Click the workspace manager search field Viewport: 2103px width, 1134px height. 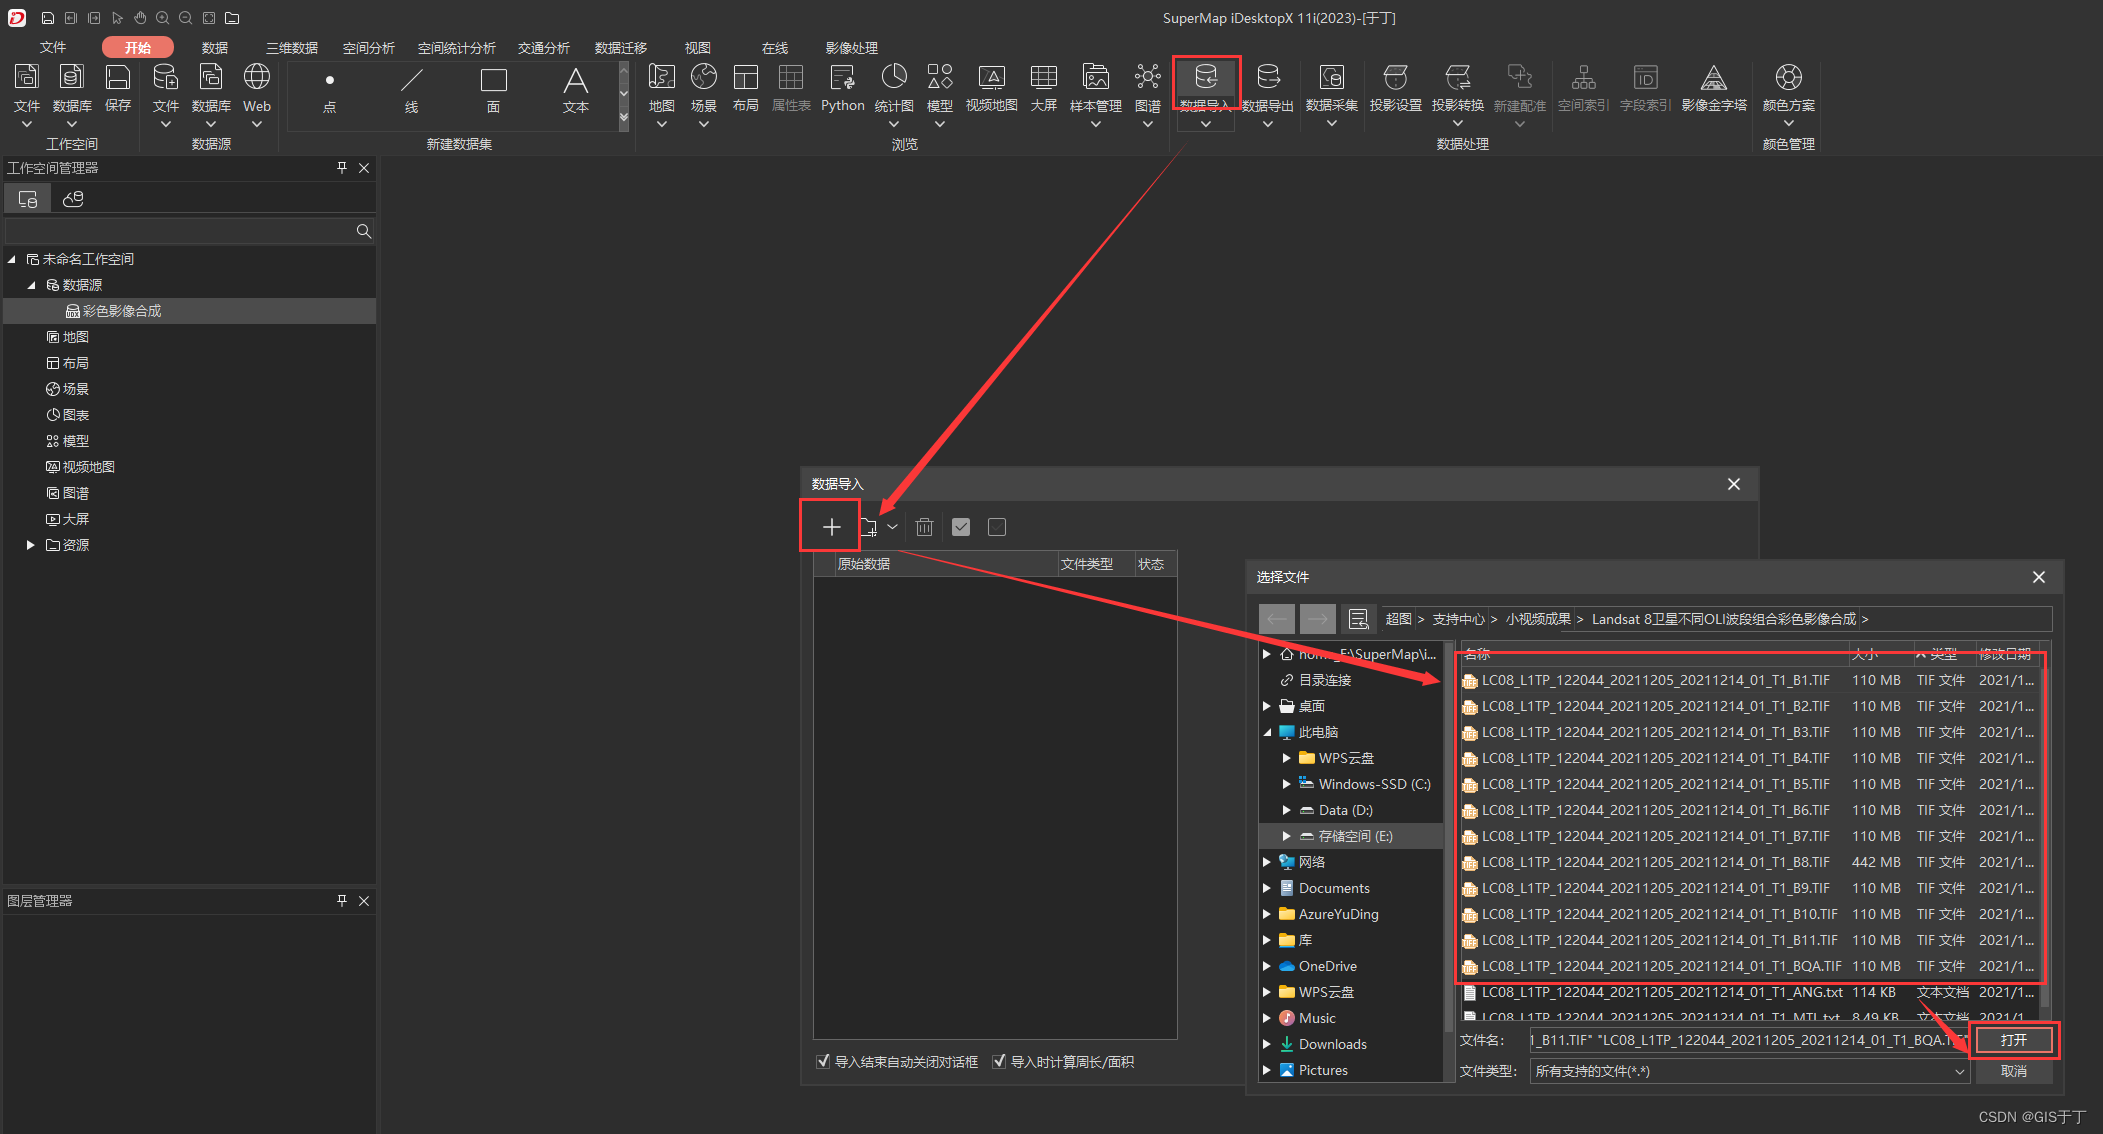click(180, 231)
